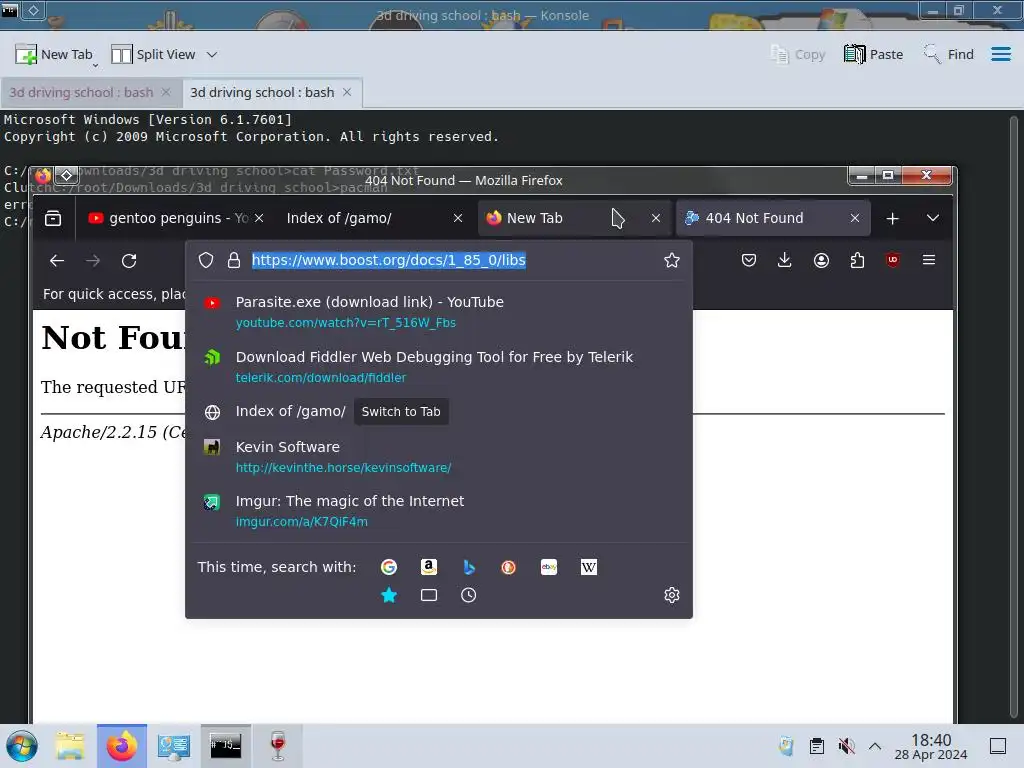Reload the page in Firefox
This screenshot has height=768, width=1024.
coord(129,261)
